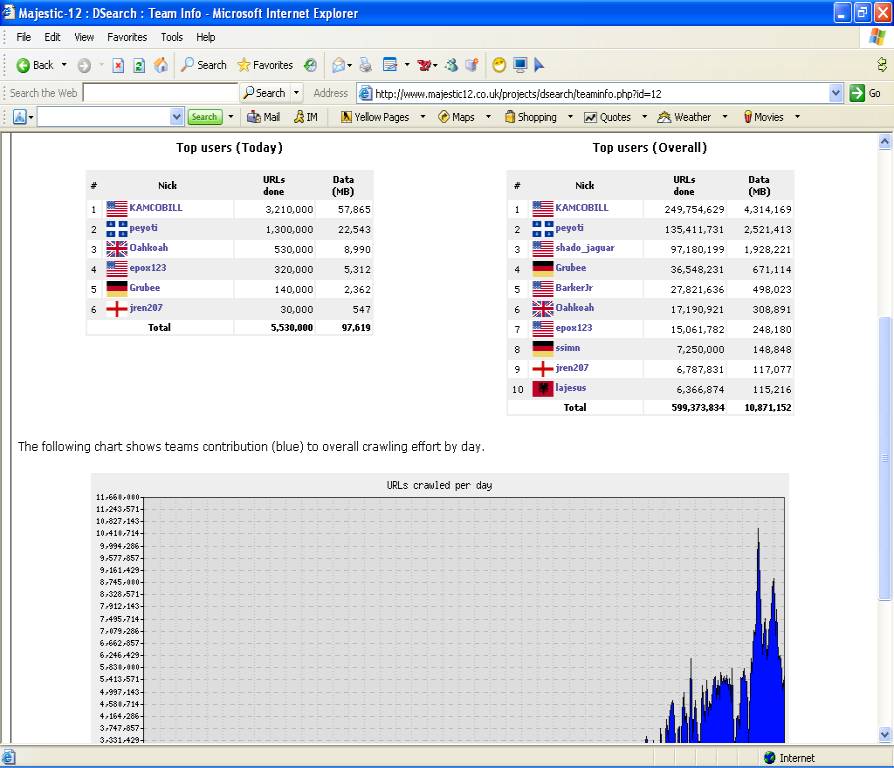The image size is (894, 768).
Task: Stop loading with the red X page icon
Action: [x=118, y=66]
